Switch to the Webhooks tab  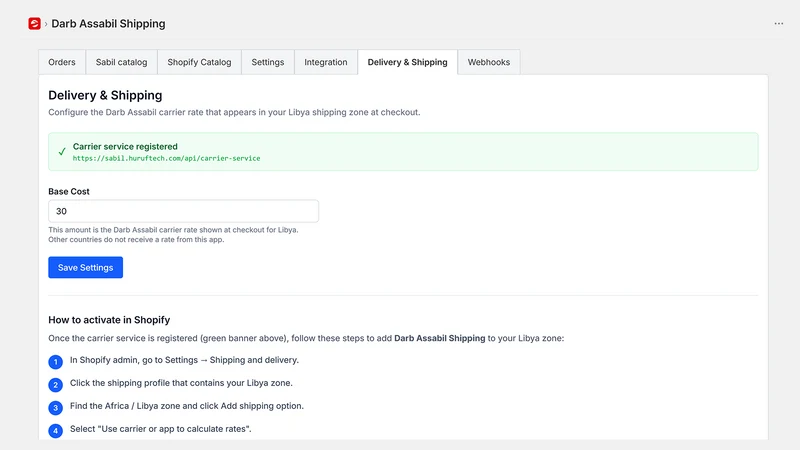point(488,62)
